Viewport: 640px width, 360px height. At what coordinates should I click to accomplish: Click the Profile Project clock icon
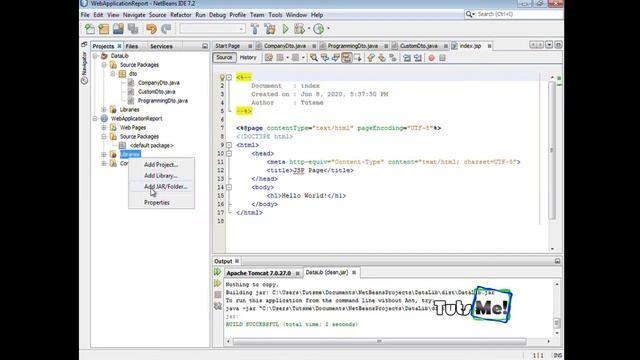click(x=319, y=29)
